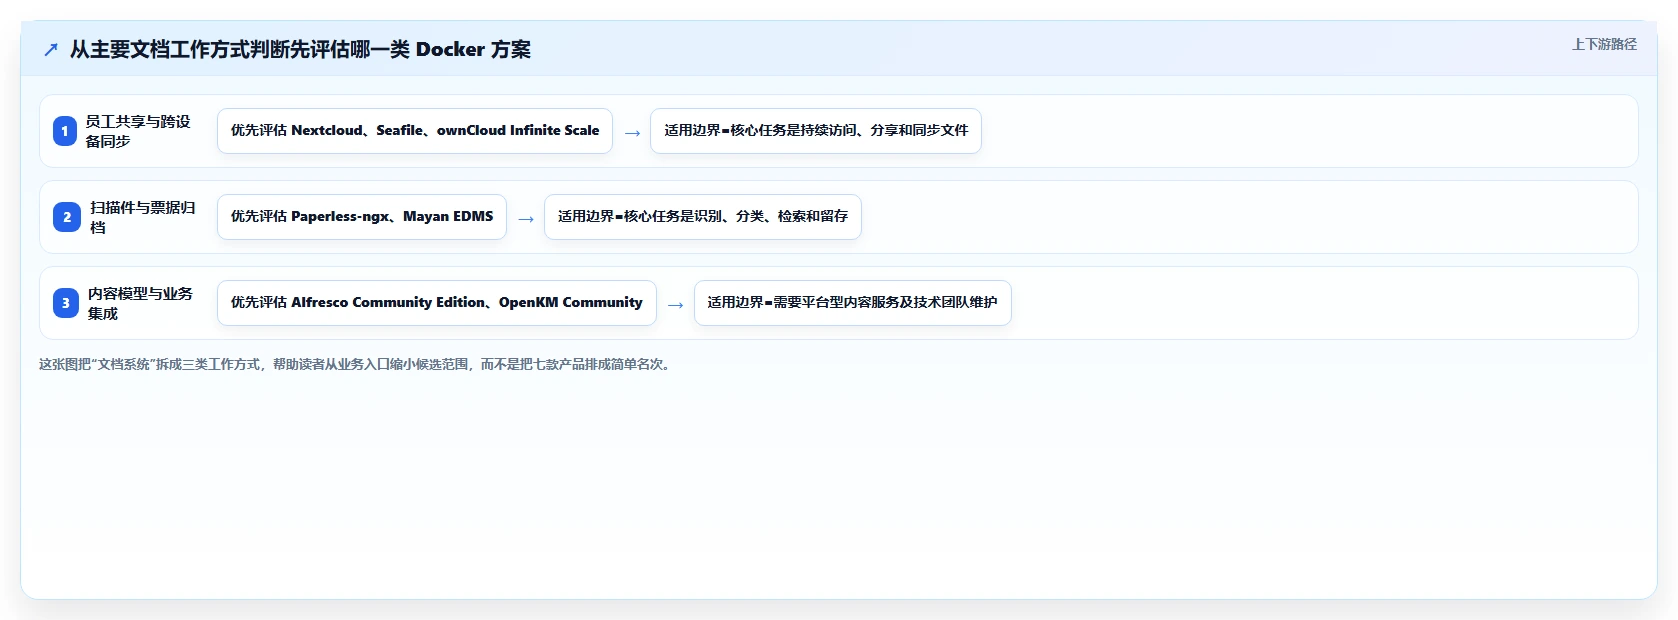The image size is (1678, 620).
Task: Click the box about 持续访问、分享和同步文件
Action: [x=816, y=131]
